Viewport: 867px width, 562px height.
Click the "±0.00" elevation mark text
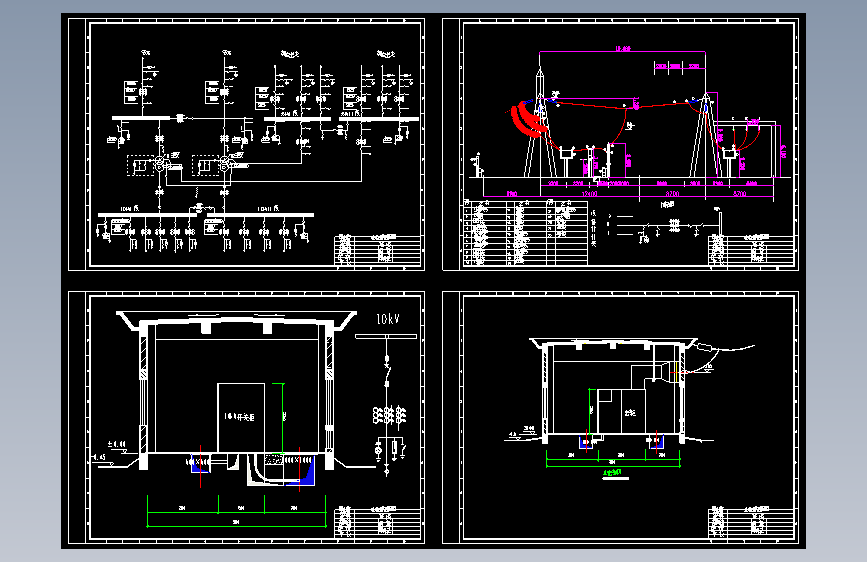click(117, 444)
